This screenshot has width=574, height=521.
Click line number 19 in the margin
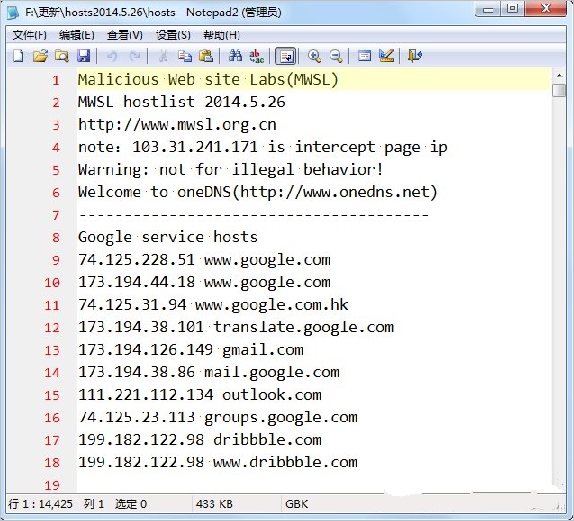click(52, 485)
